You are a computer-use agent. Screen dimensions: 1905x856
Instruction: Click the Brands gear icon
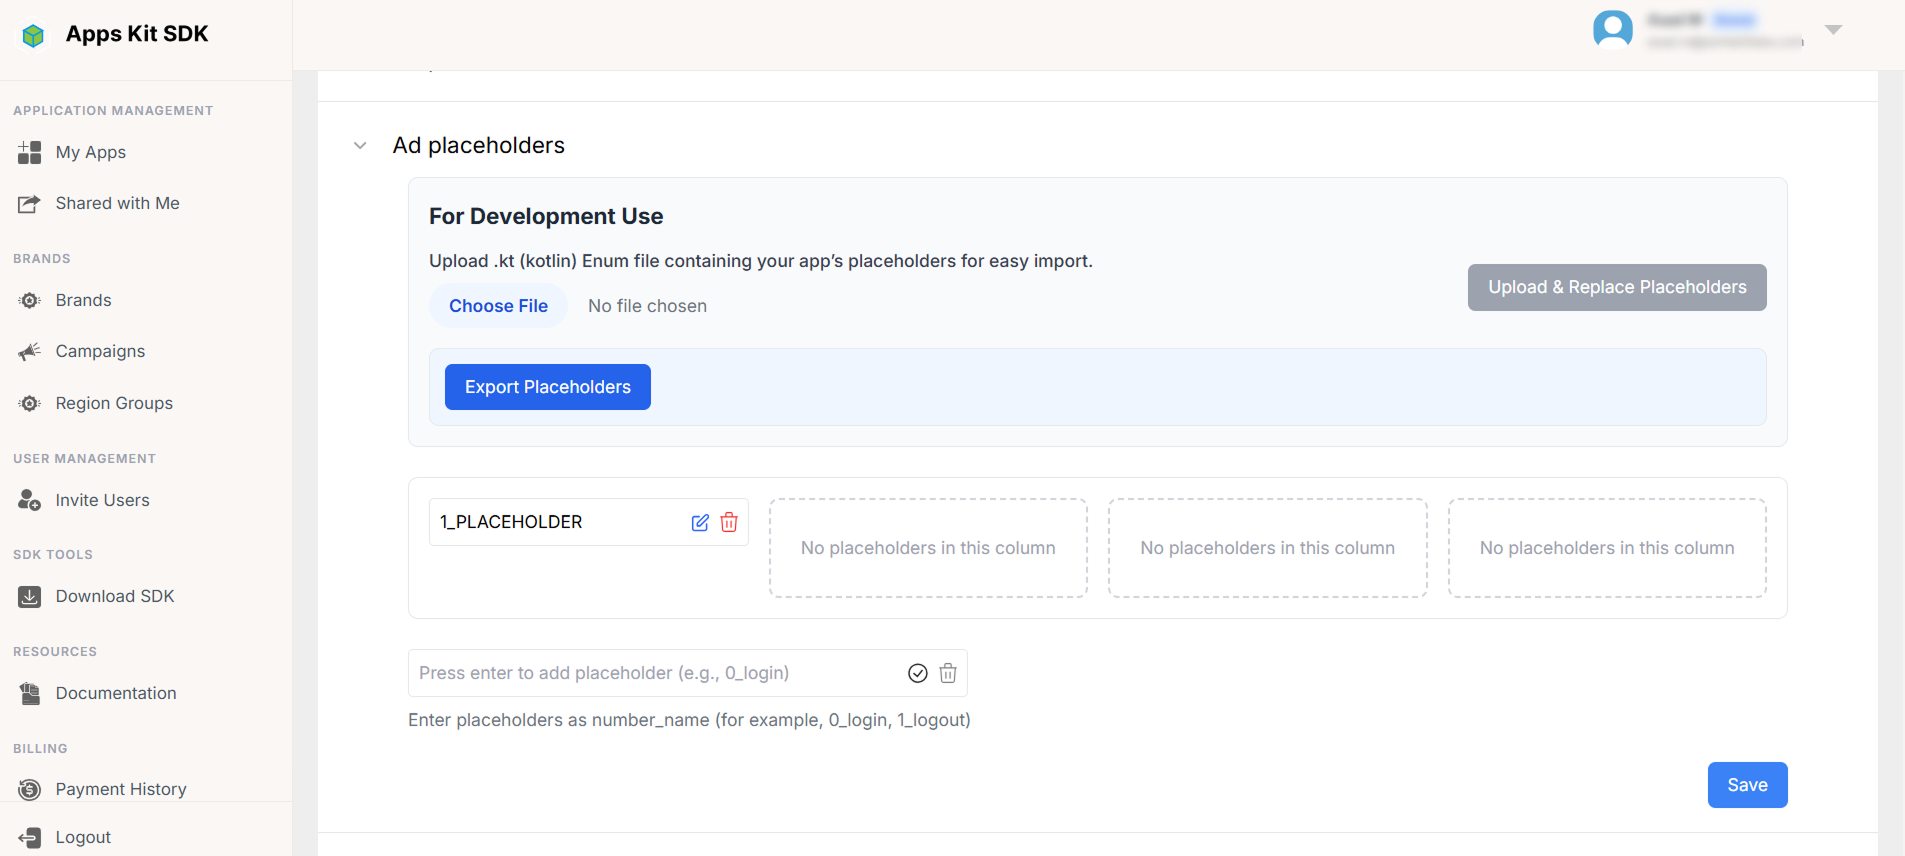(30, 301)
